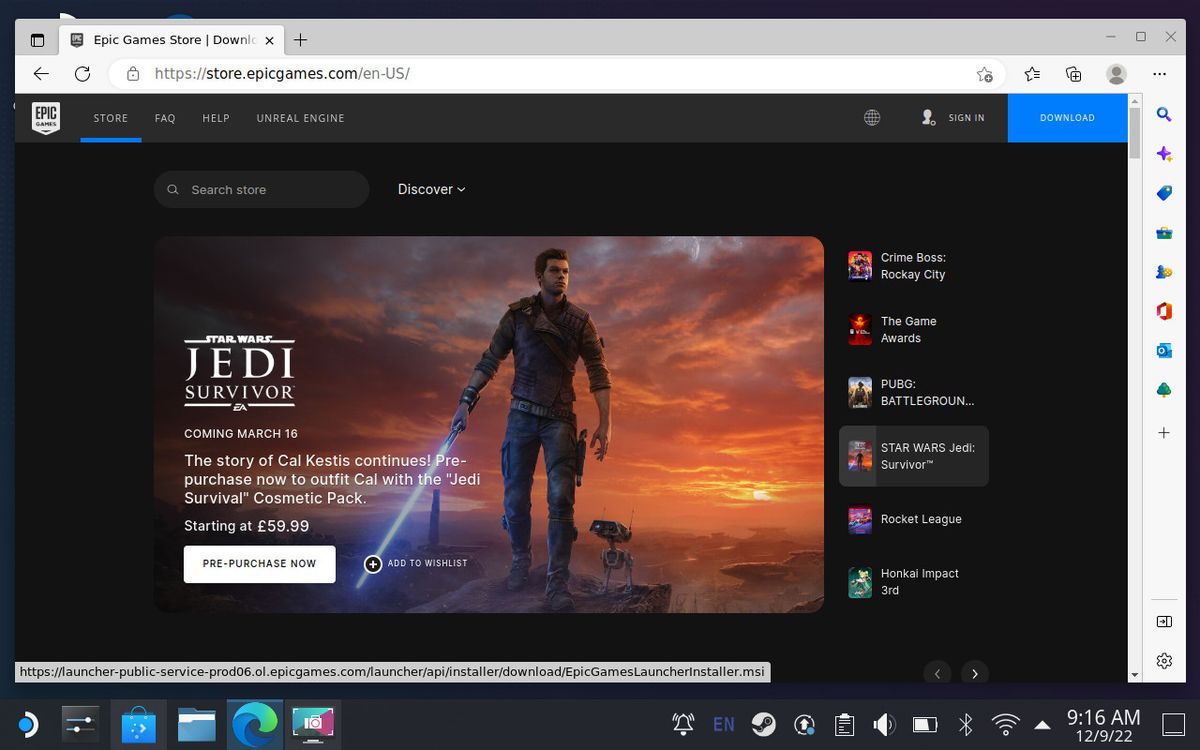Click the Steam icon in the system tray

tap(762, 723)
